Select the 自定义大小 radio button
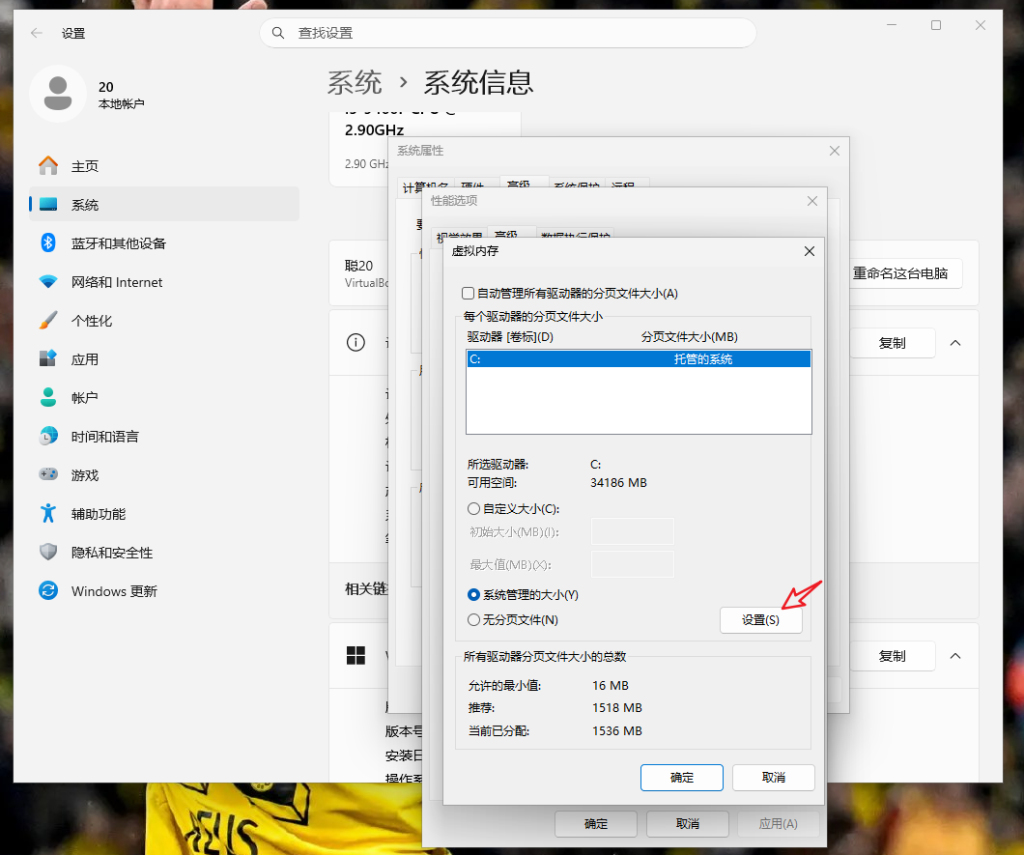 click(473, 508)
